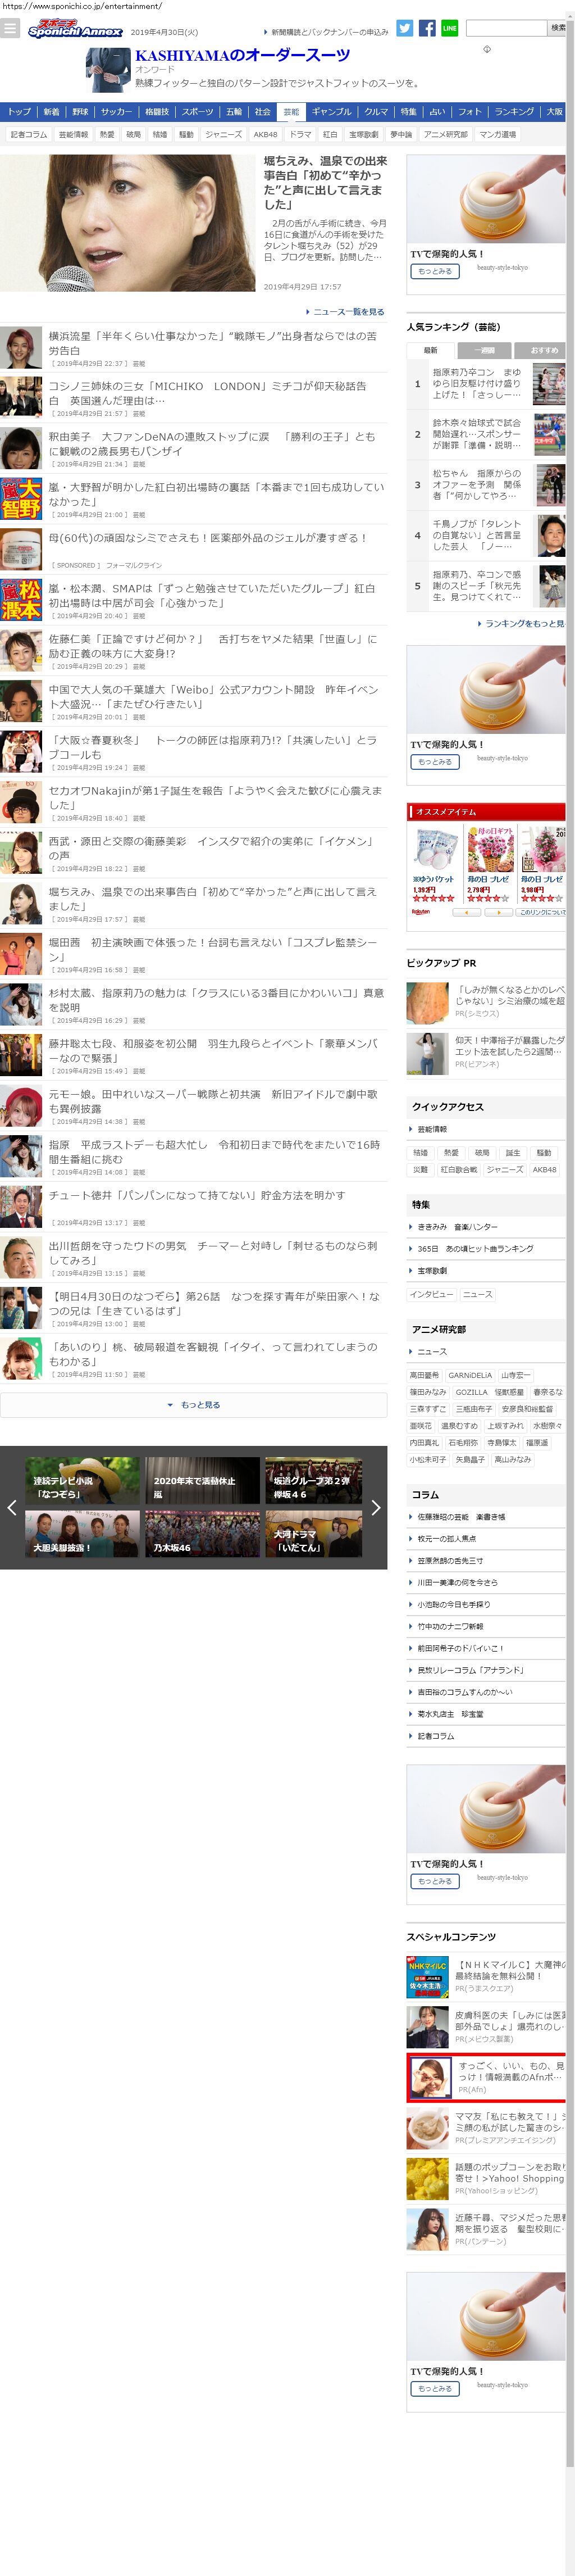Open the LINE icon in header
Viewport: 575px width, 2576px height.
449,28
